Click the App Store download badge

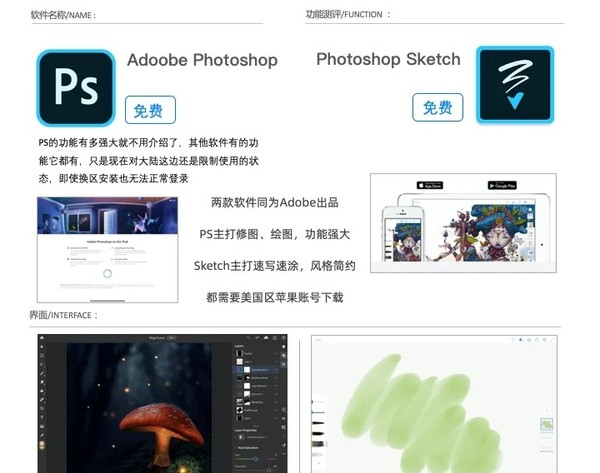pos(430,185)
